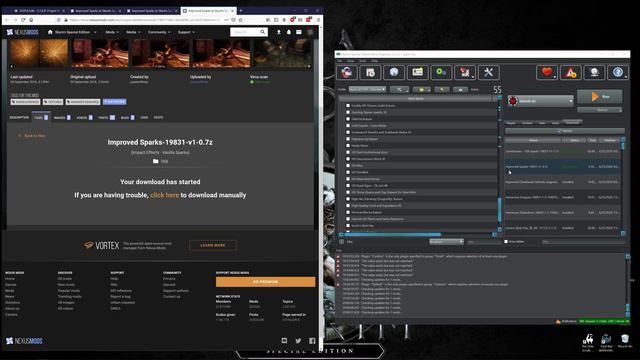
Task: Open the instance manager icon in Mod Organizer
Action: [x=347, y=73]
